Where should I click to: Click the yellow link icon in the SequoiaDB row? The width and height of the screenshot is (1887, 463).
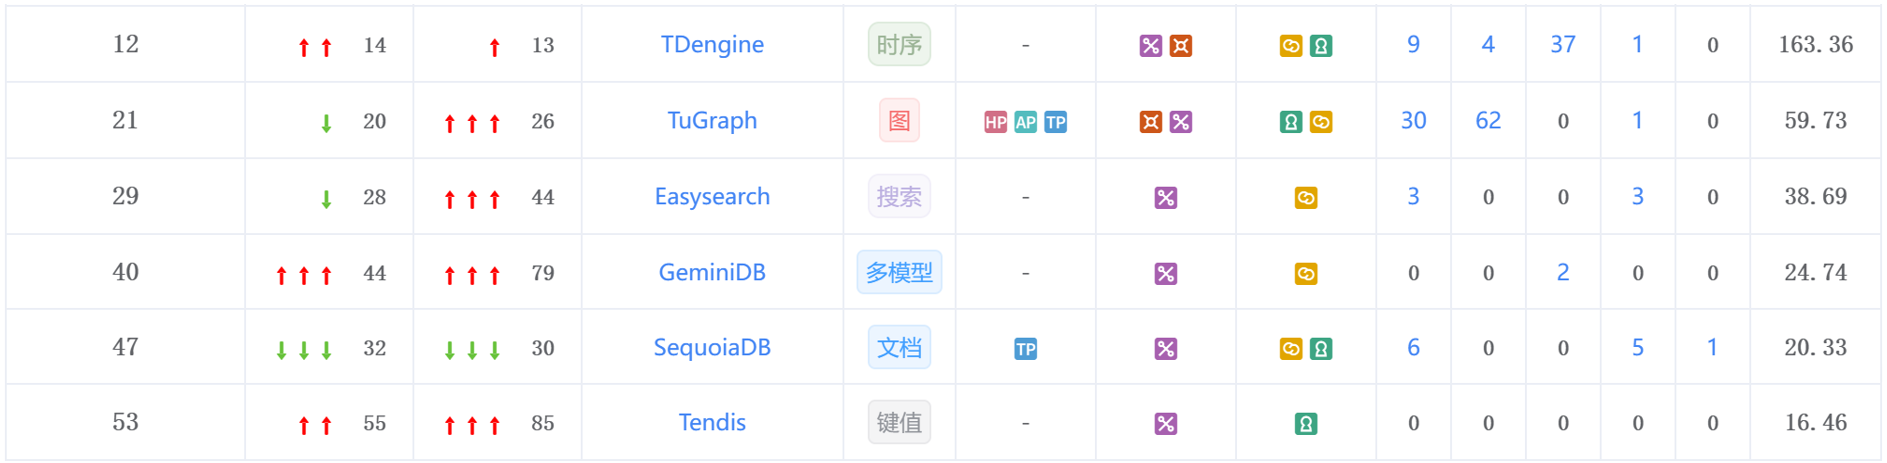click(x=1291, y=349)
